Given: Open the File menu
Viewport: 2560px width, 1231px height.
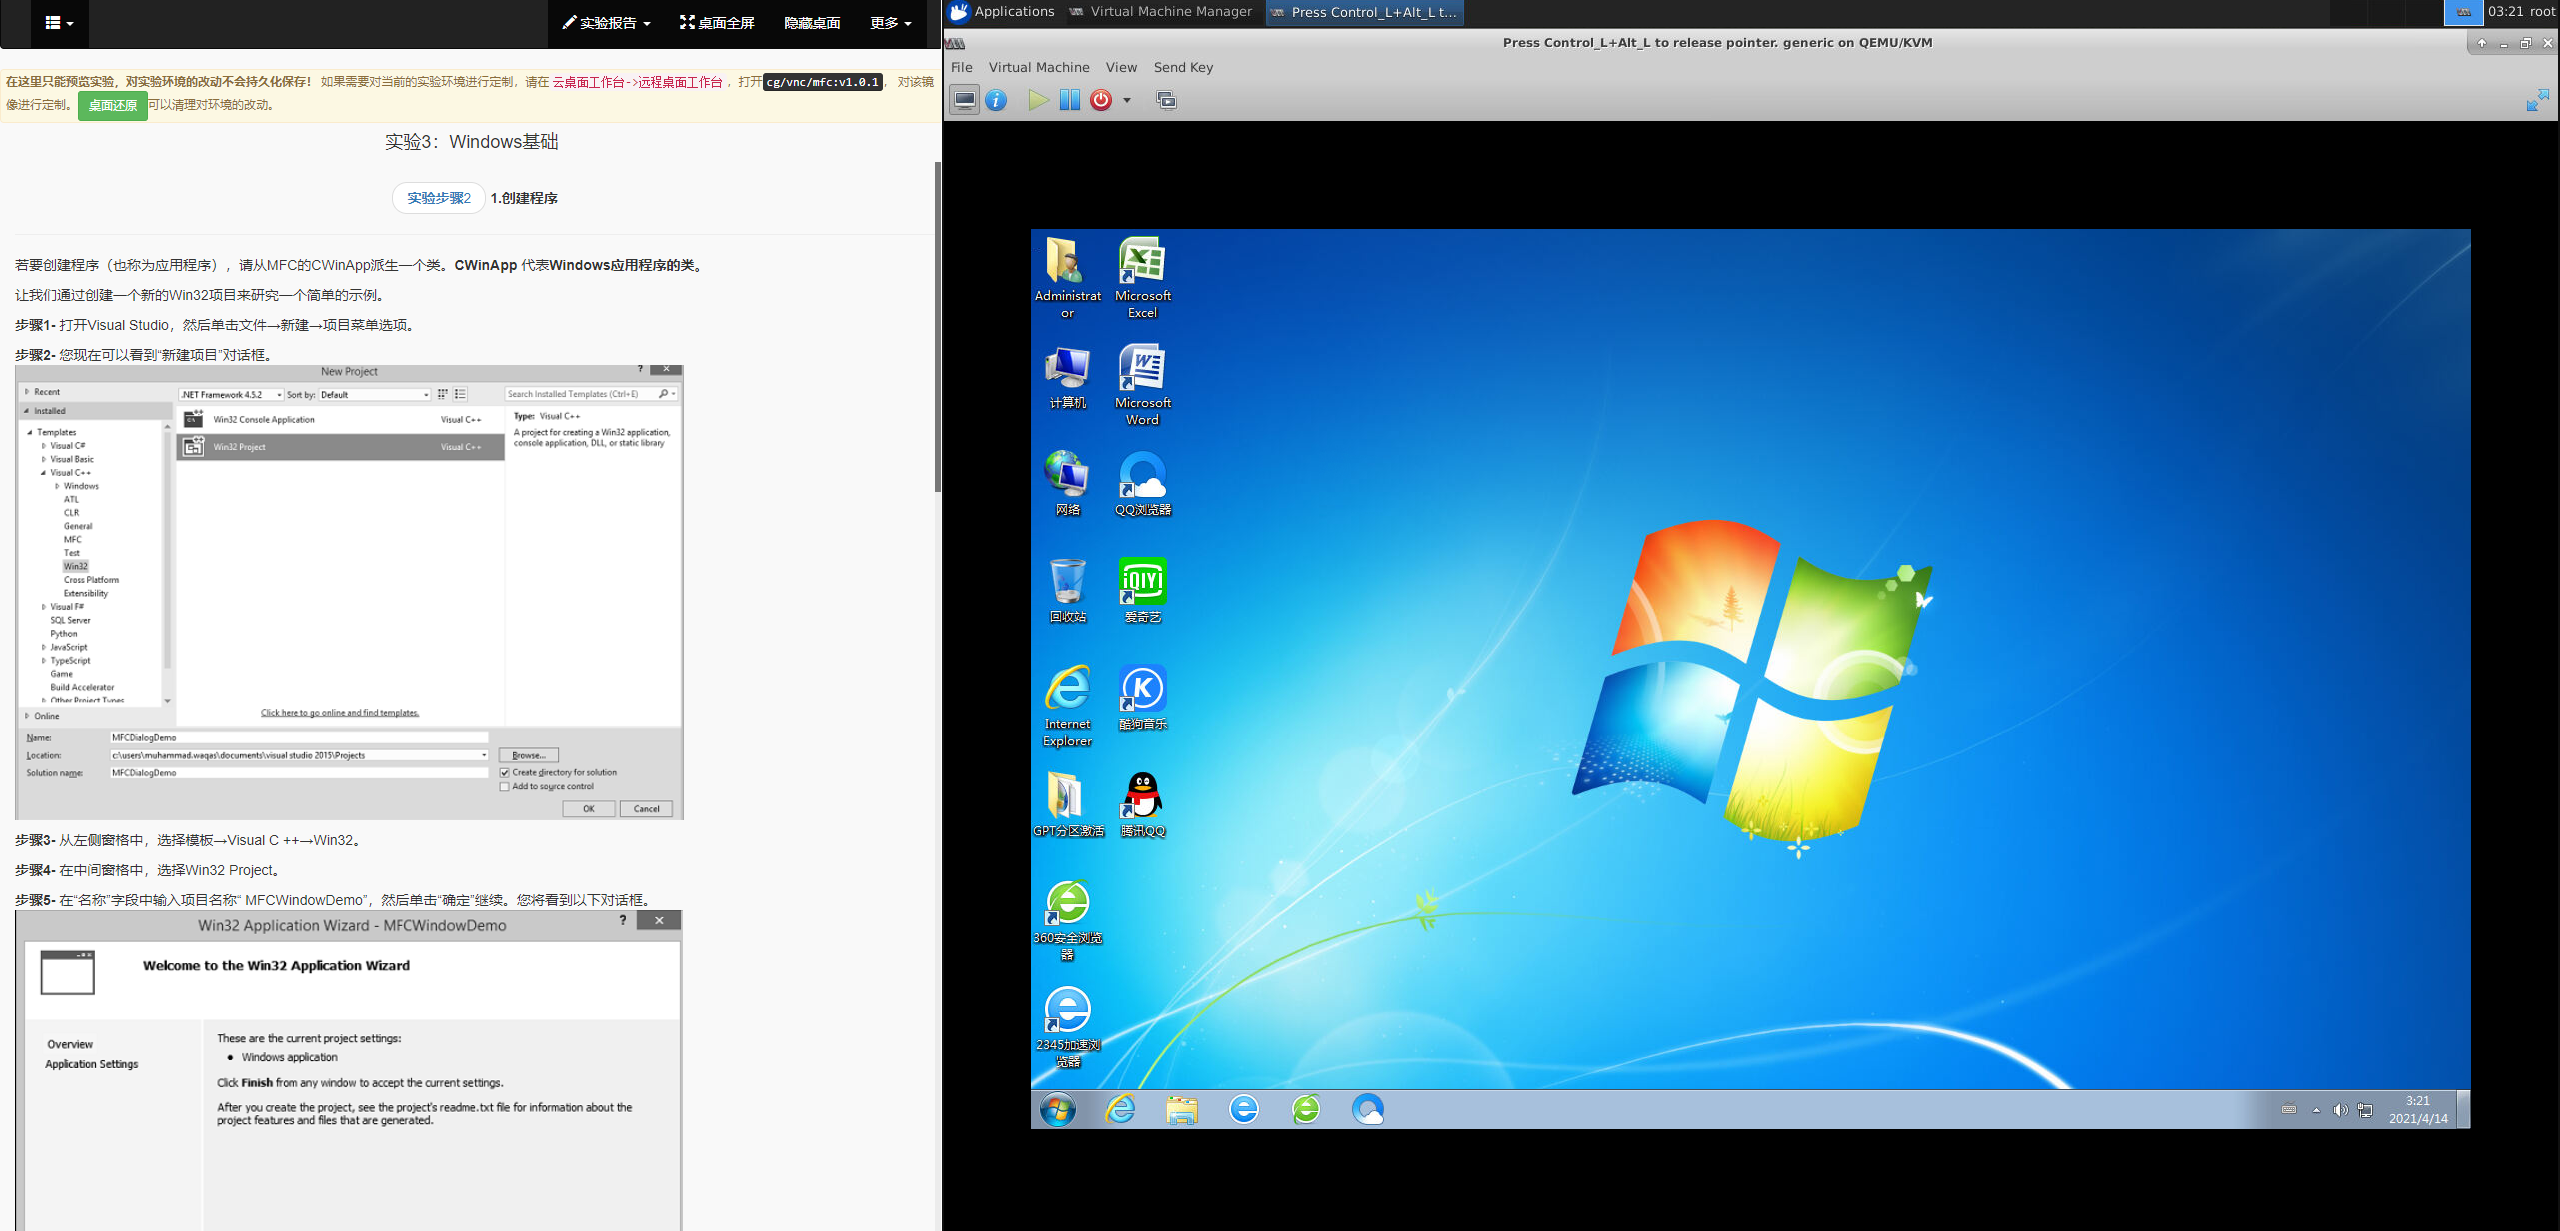Looking at the screenshot, I should [x=962, y=67].
